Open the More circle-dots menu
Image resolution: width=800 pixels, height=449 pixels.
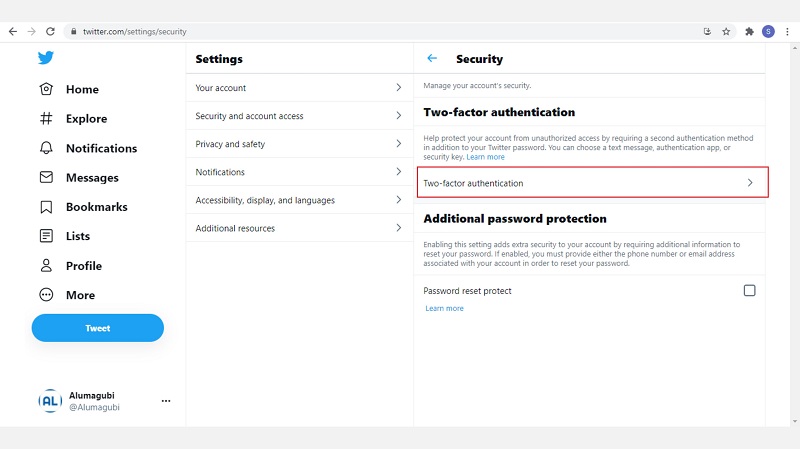(46, 295)
